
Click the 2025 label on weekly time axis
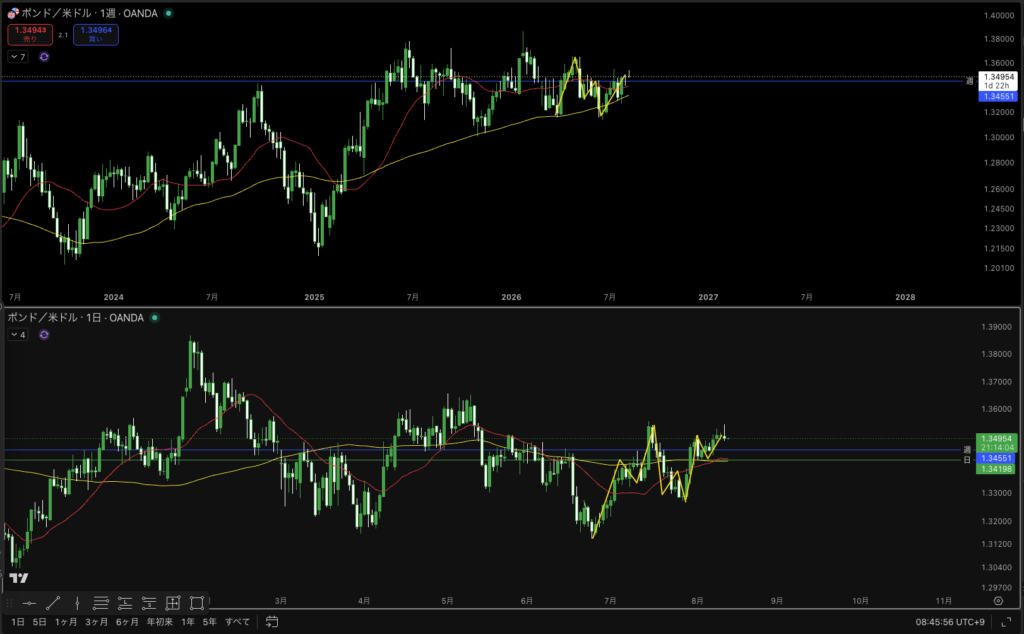(314, 297)
